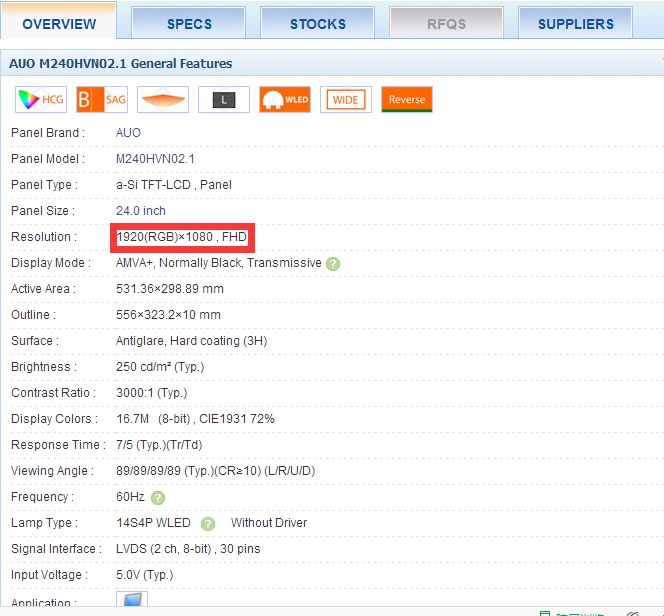Click 'a-Si TFT-LCD , Panel' value
The height and width of the screenshot is (616, 664).
174,185
